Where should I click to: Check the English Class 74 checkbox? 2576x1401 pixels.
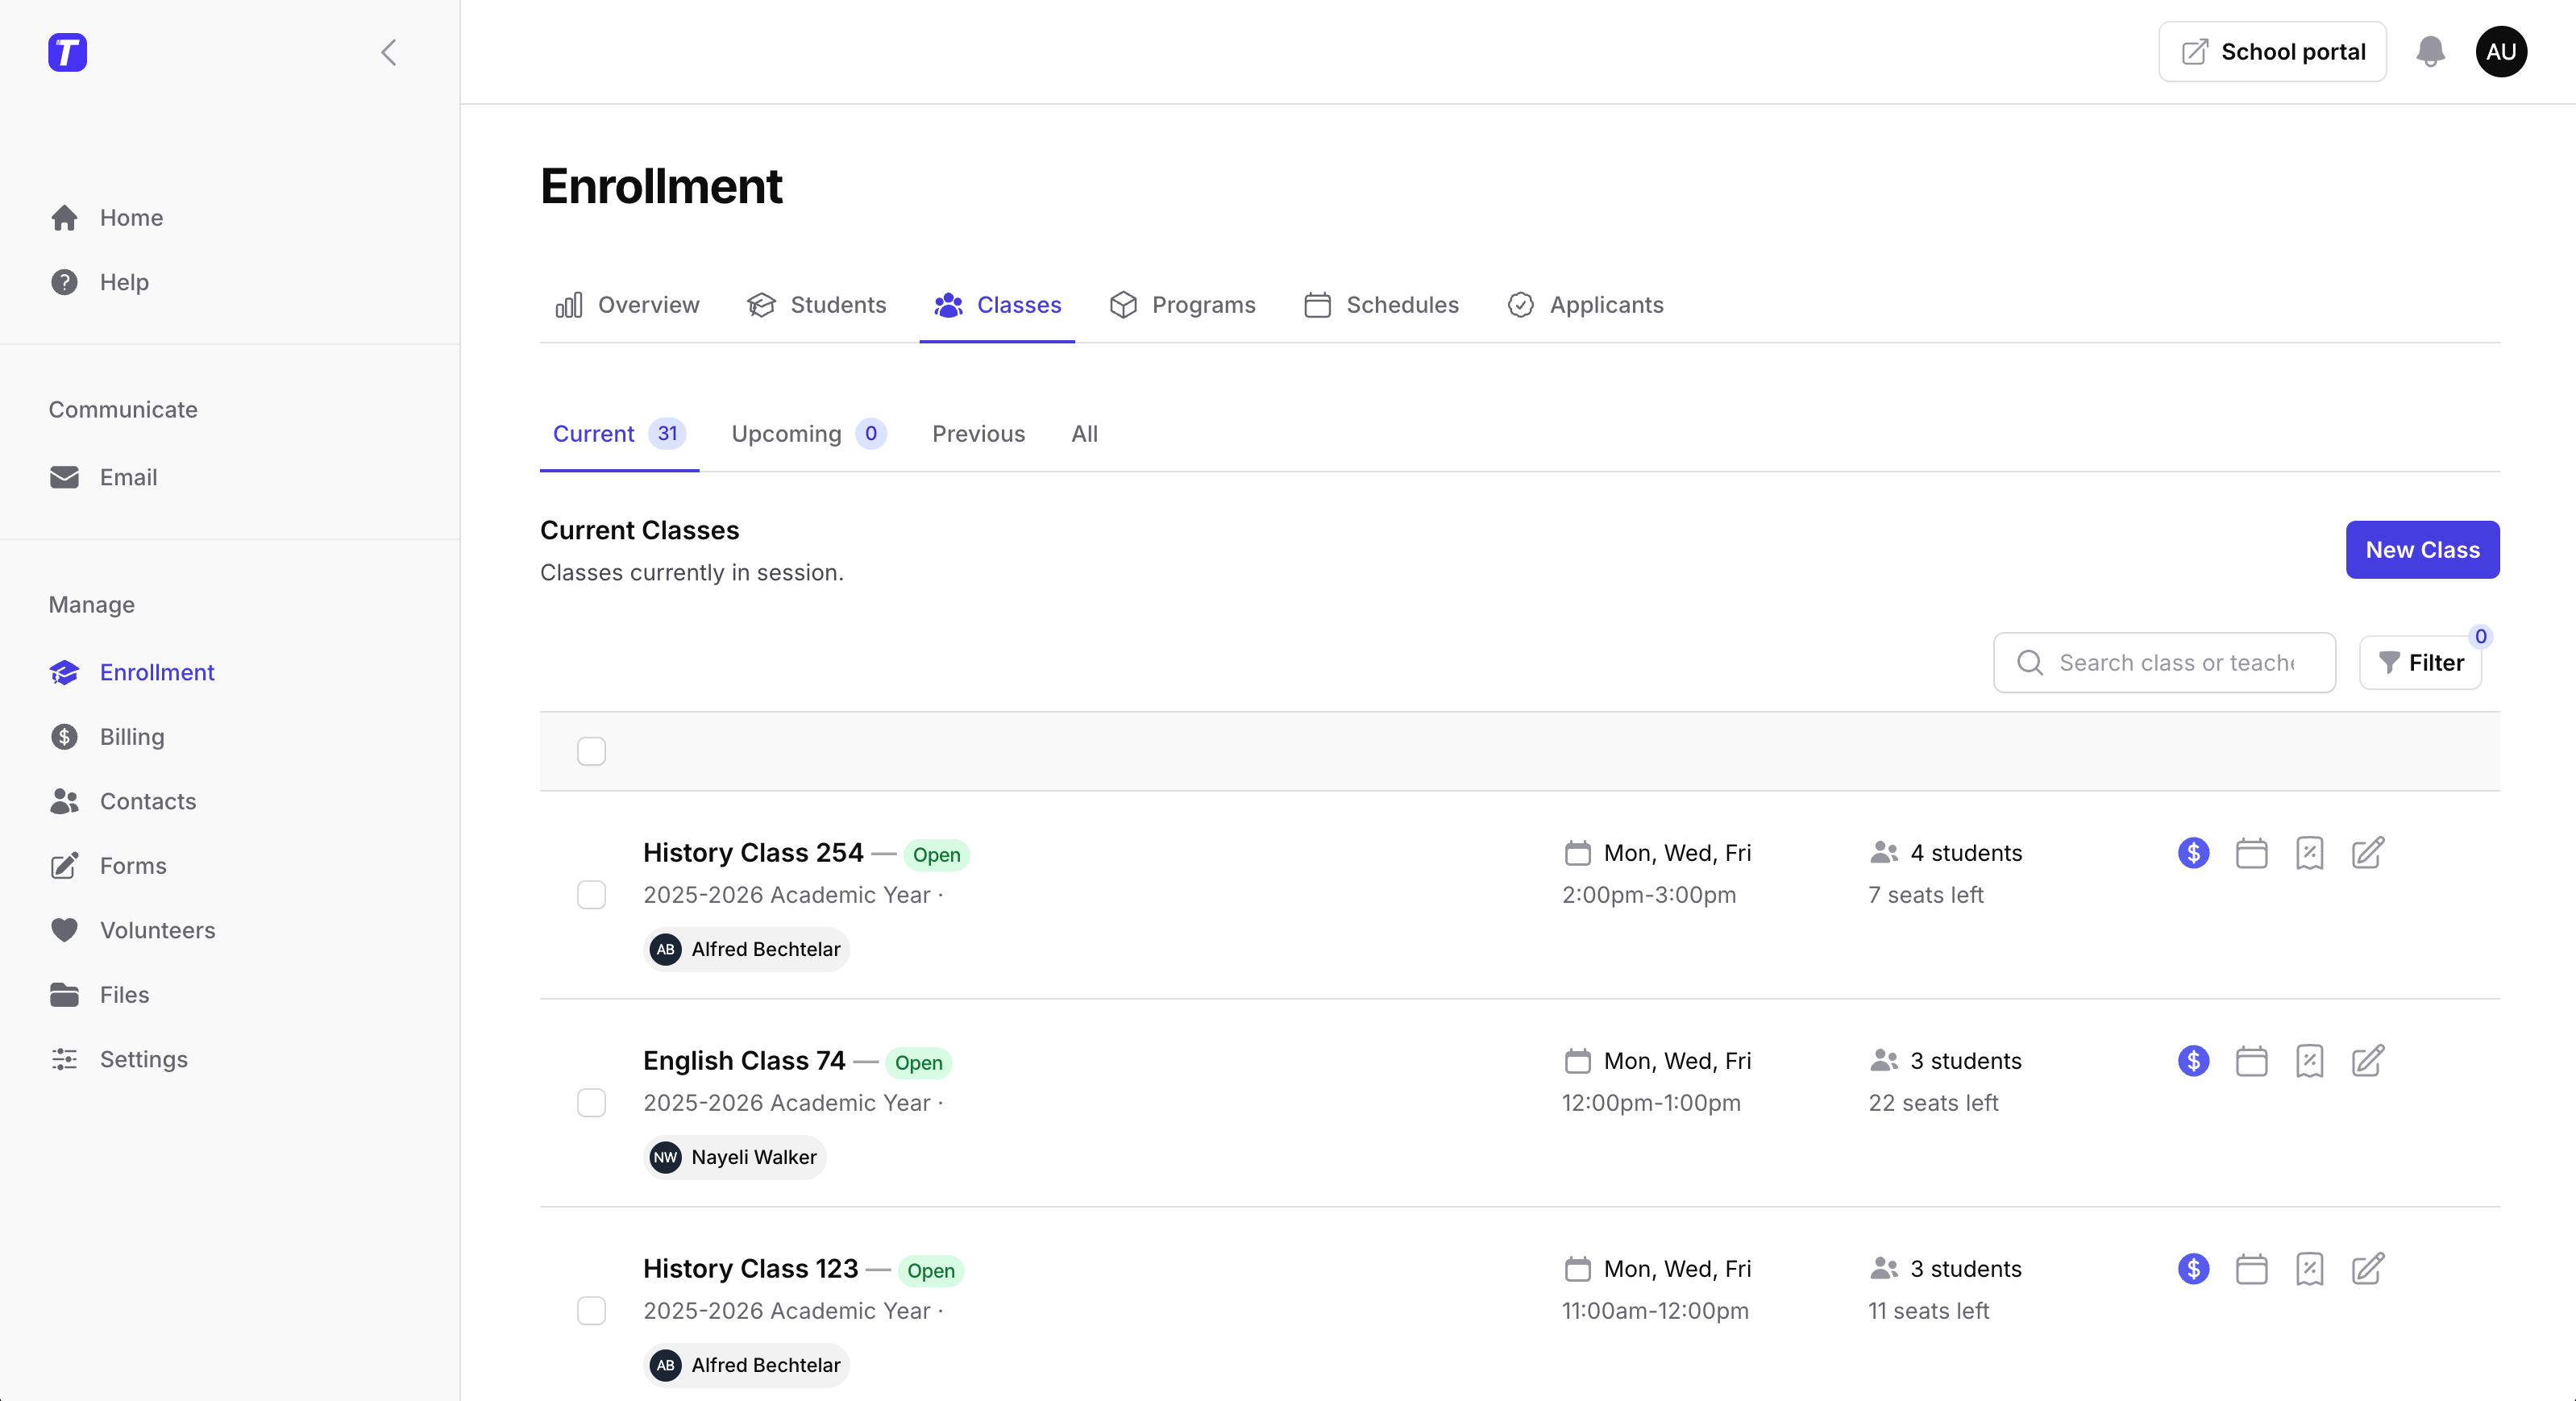click(x=591, y=1102)
